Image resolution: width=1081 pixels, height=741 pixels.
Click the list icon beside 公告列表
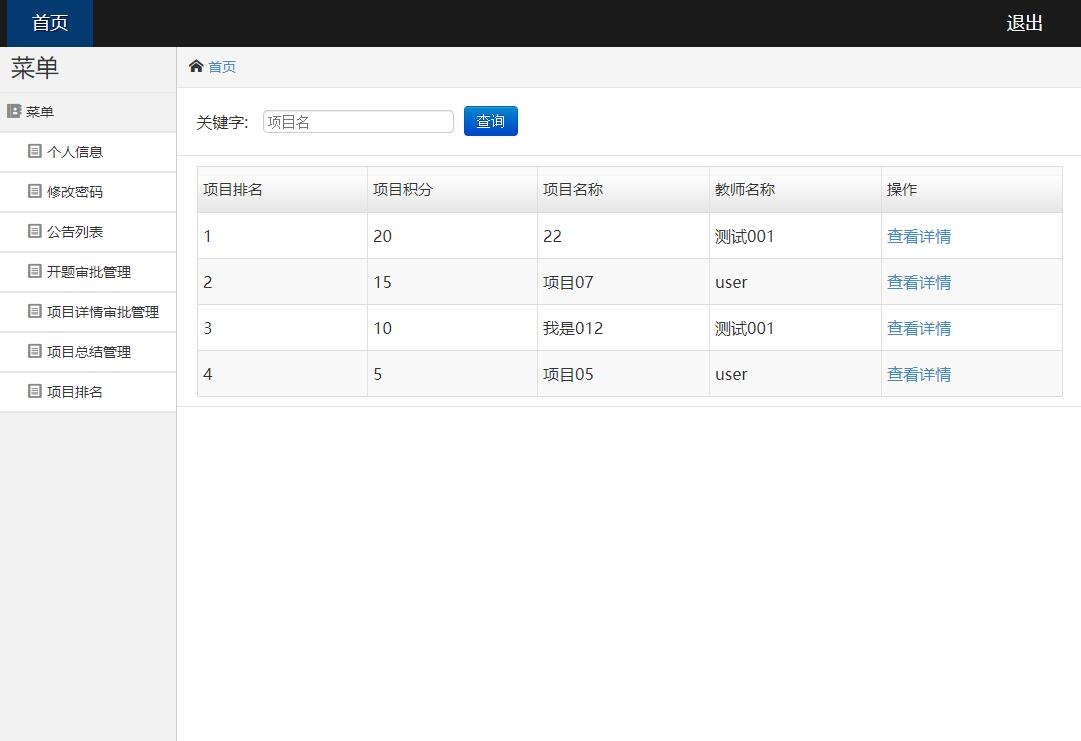click(35, 232)
